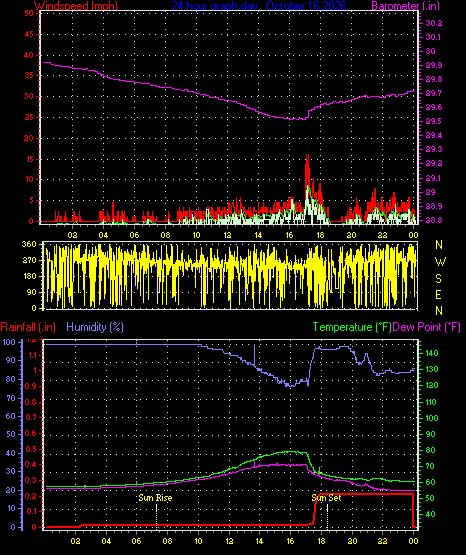This screenshot has width=466, height=555.
Task: Click the 45 value on windspeed axis
Action: pos(29,34)
